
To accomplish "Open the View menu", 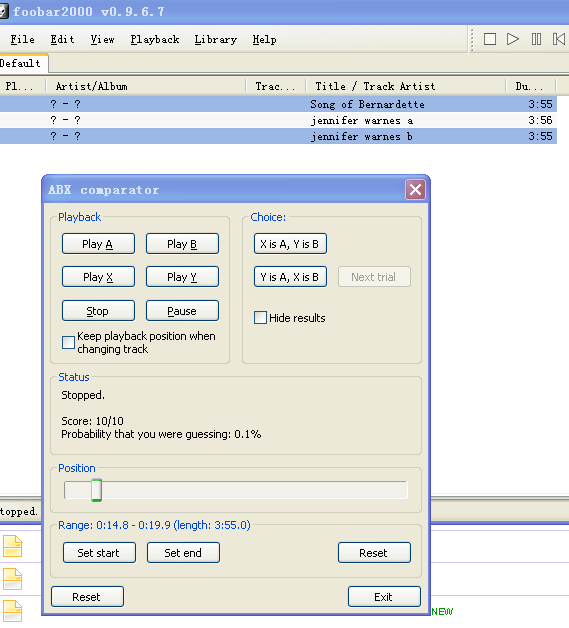I will 103,39.
